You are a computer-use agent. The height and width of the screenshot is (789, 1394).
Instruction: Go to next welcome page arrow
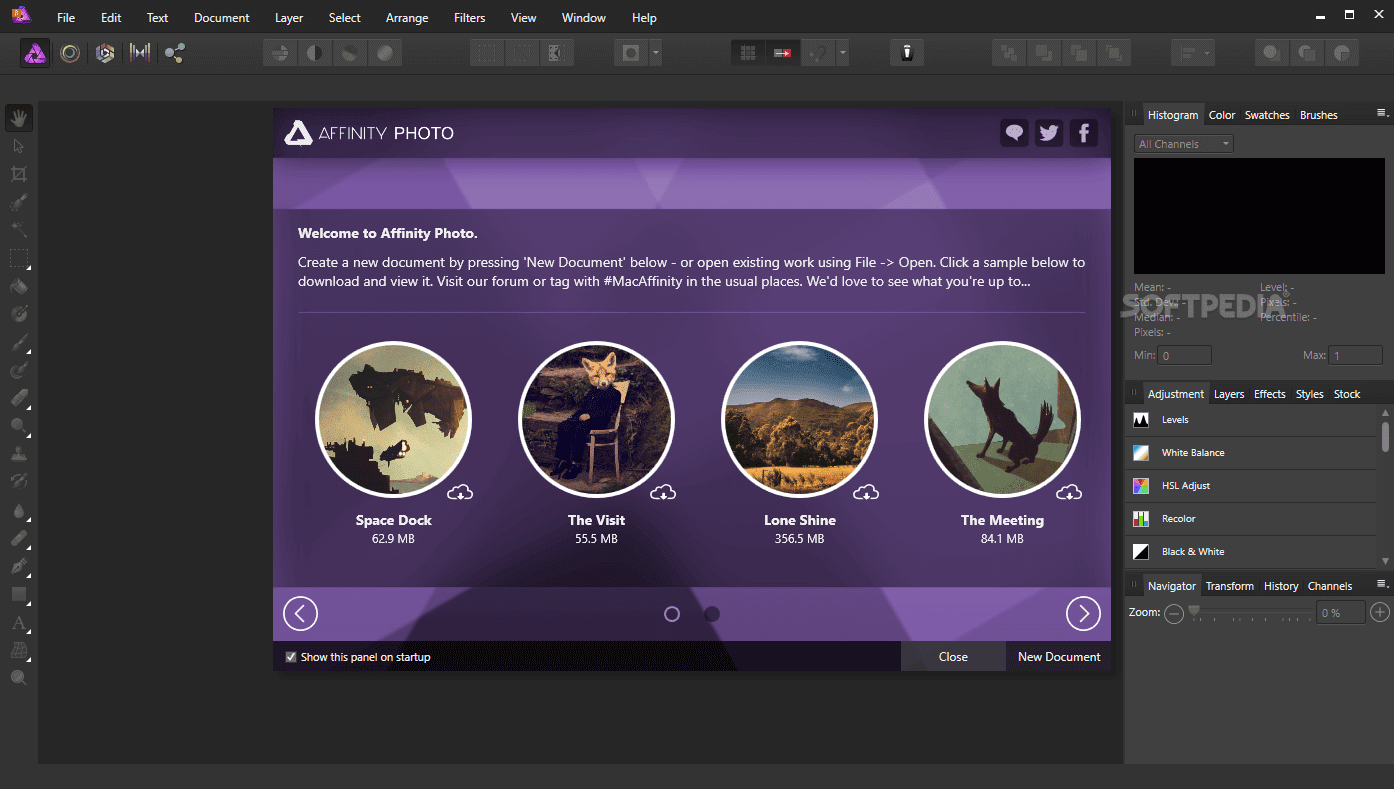(x=1083, y=614)
